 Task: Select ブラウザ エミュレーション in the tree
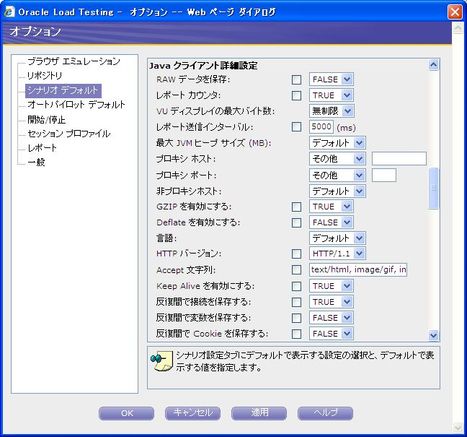pyautogui.click(x=73, y=61)
